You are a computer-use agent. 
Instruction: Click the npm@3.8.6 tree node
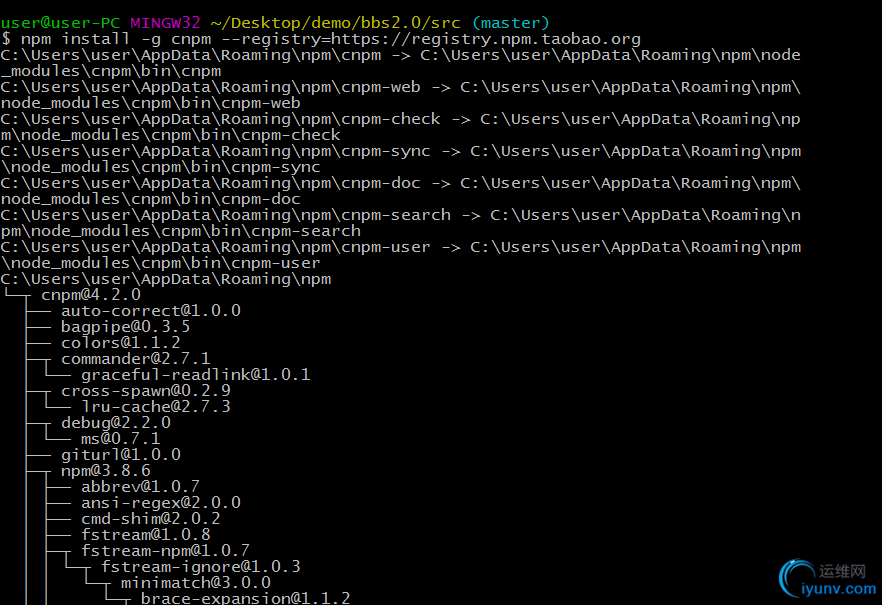point(105,471)
